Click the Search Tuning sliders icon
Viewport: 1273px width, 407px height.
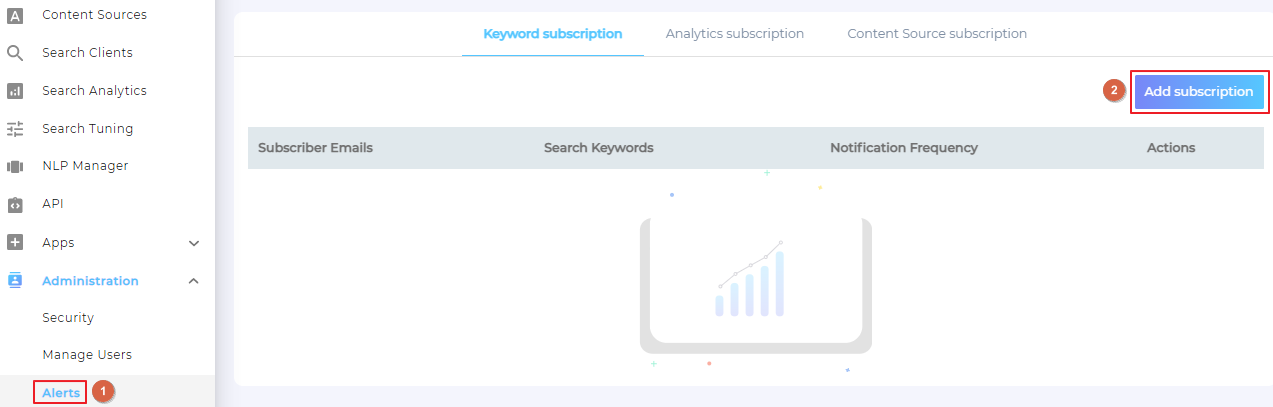pyautogui.click(x=15, y=129)
